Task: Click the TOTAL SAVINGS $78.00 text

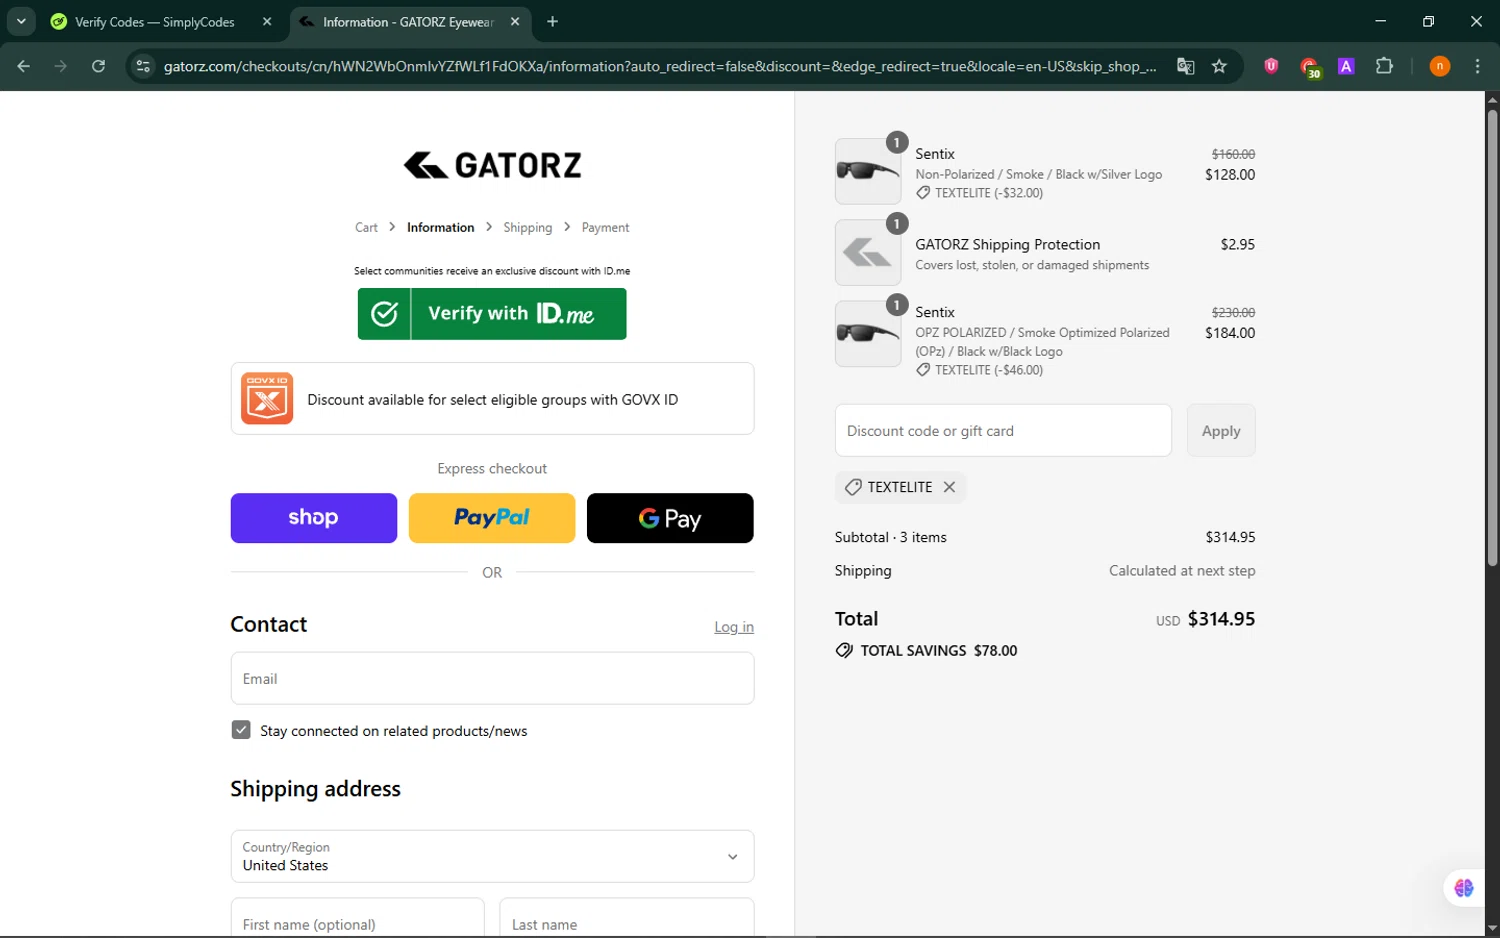Action: [x=938, y=651]
